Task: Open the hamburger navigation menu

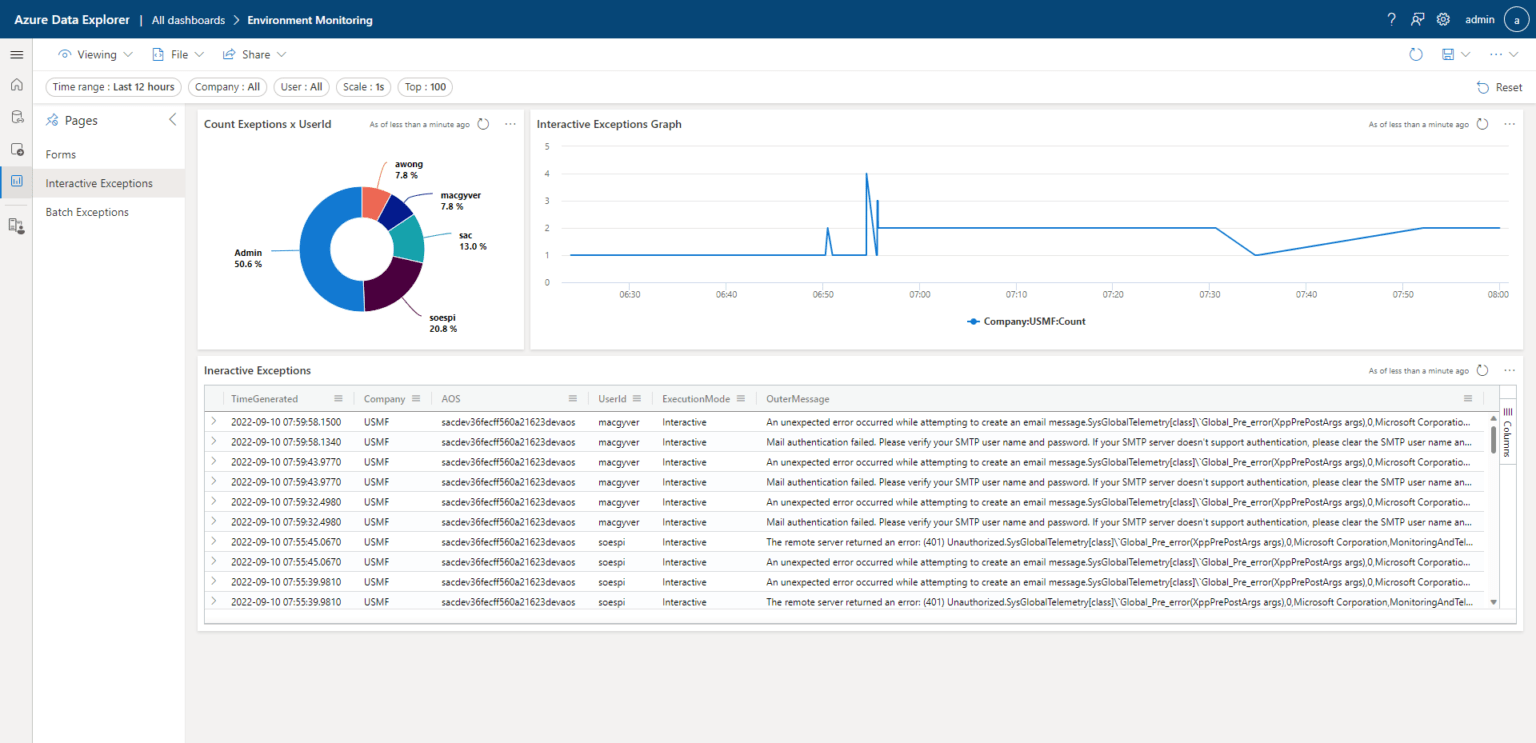Action: tap(16, 54)
